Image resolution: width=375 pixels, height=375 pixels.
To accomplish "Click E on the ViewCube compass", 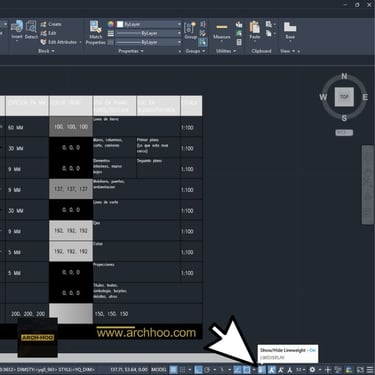I will [x=365, y=97].
